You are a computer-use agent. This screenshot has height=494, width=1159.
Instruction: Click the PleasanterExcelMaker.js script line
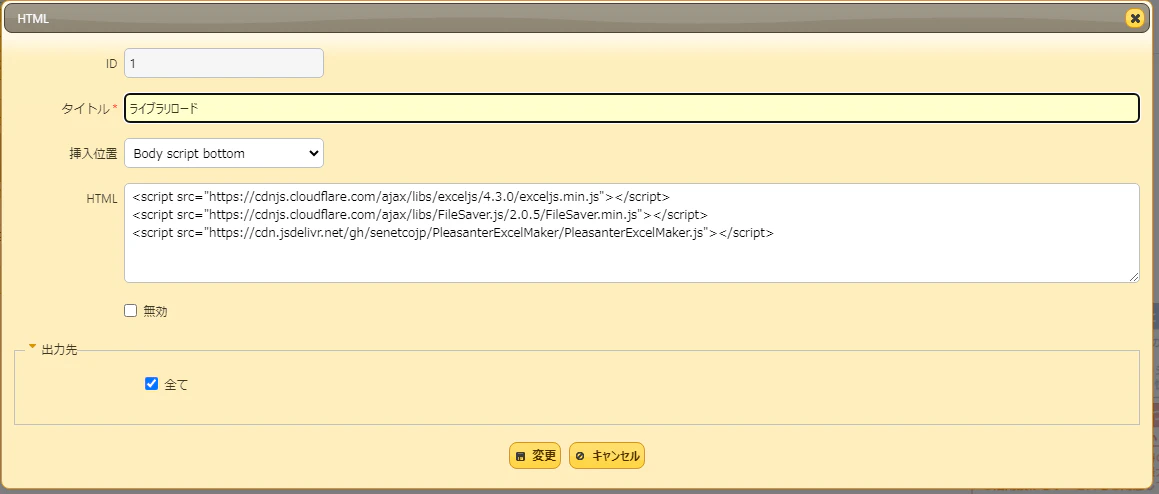(453, 232)
